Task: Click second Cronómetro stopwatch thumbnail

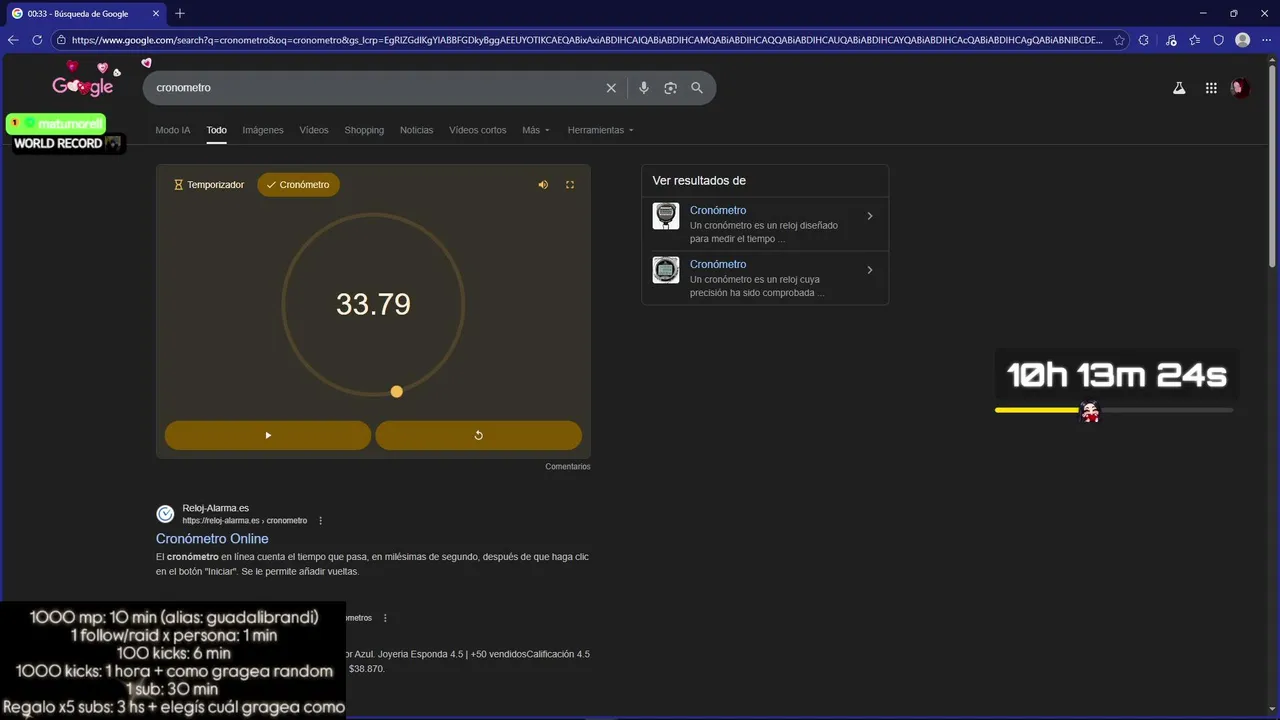Action: tap(666, 270)
